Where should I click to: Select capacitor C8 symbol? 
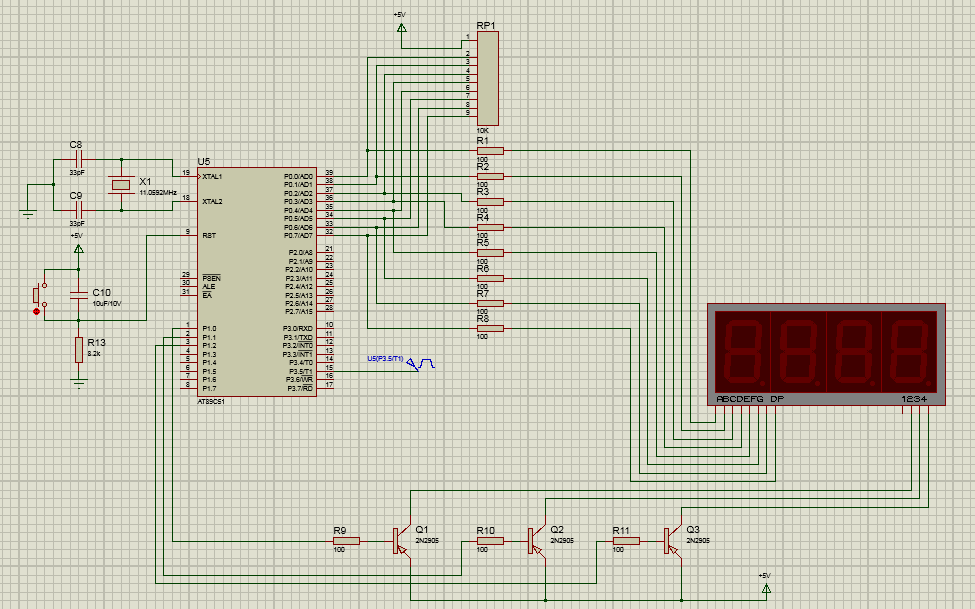click(x=79, y=159)
